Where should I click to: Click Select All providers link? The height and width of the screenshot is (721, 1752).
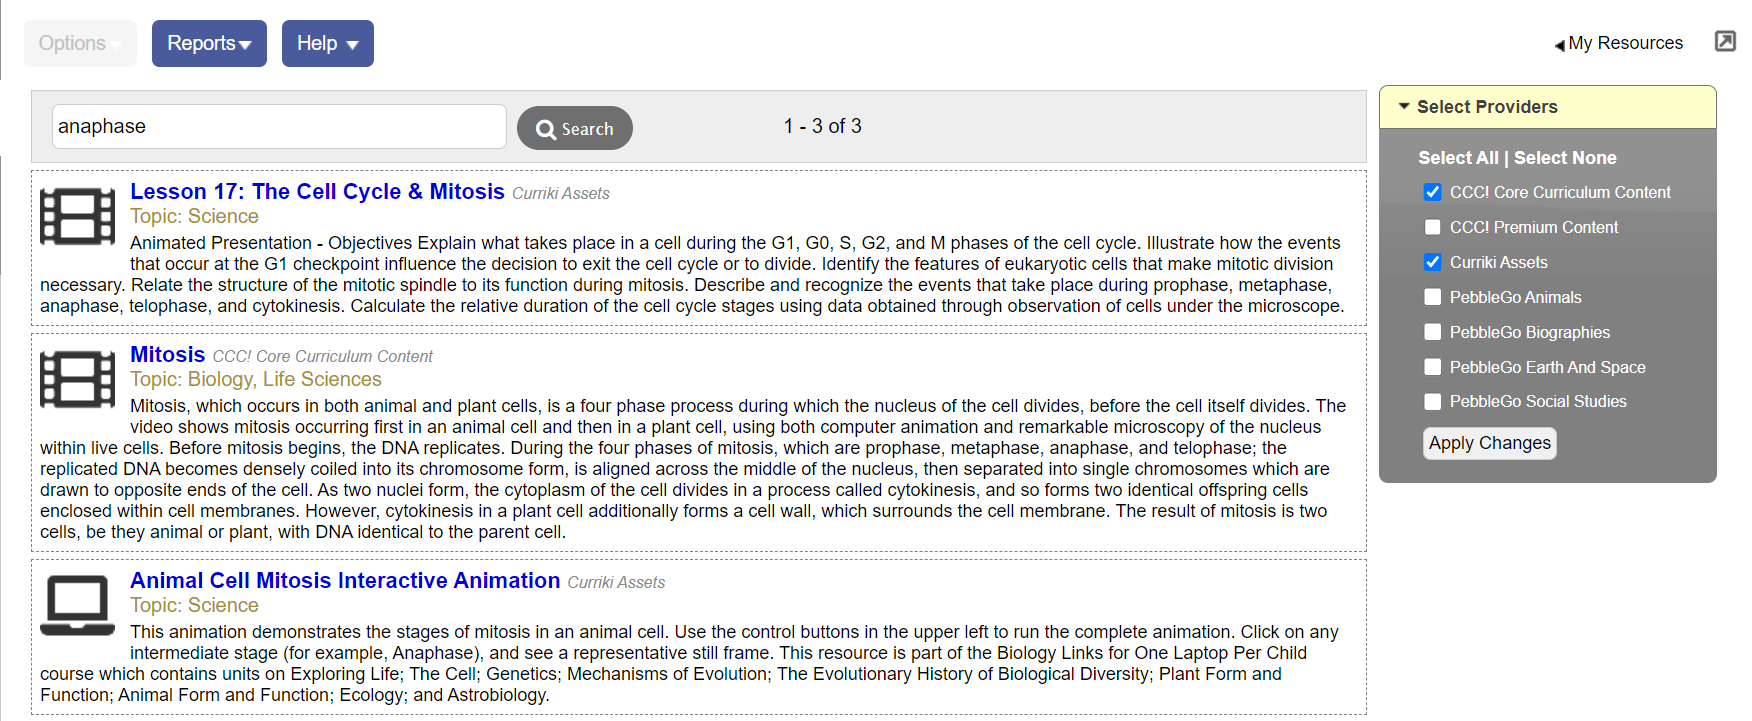pyautogui.click(x=1458, y=158)
